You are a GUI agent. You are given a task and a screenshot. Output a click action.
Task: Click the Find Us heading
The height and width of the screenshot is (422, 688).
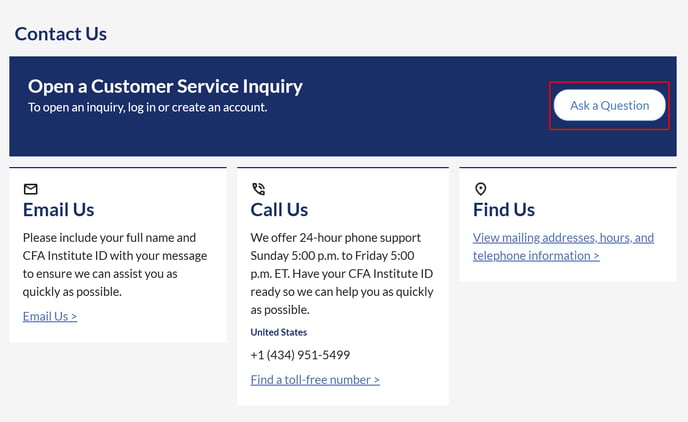[504, 210]
